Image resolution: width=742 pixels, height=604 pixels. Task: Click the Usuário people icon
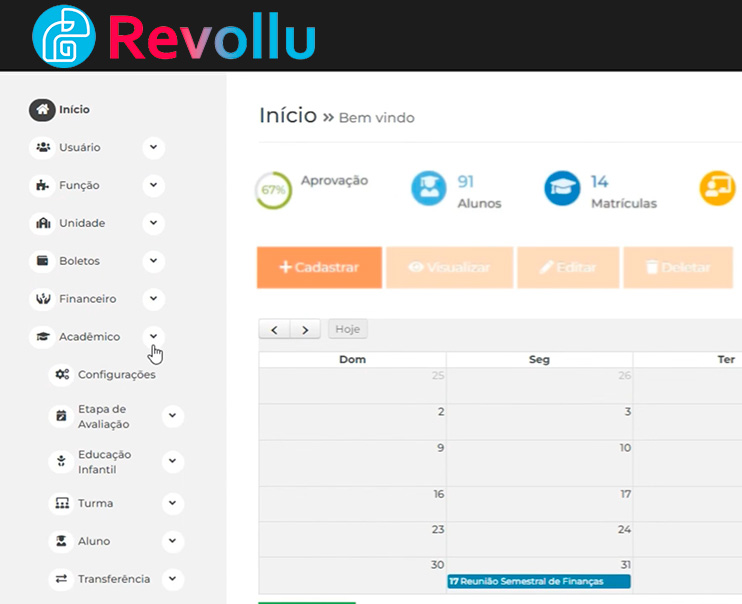point(43,147)
